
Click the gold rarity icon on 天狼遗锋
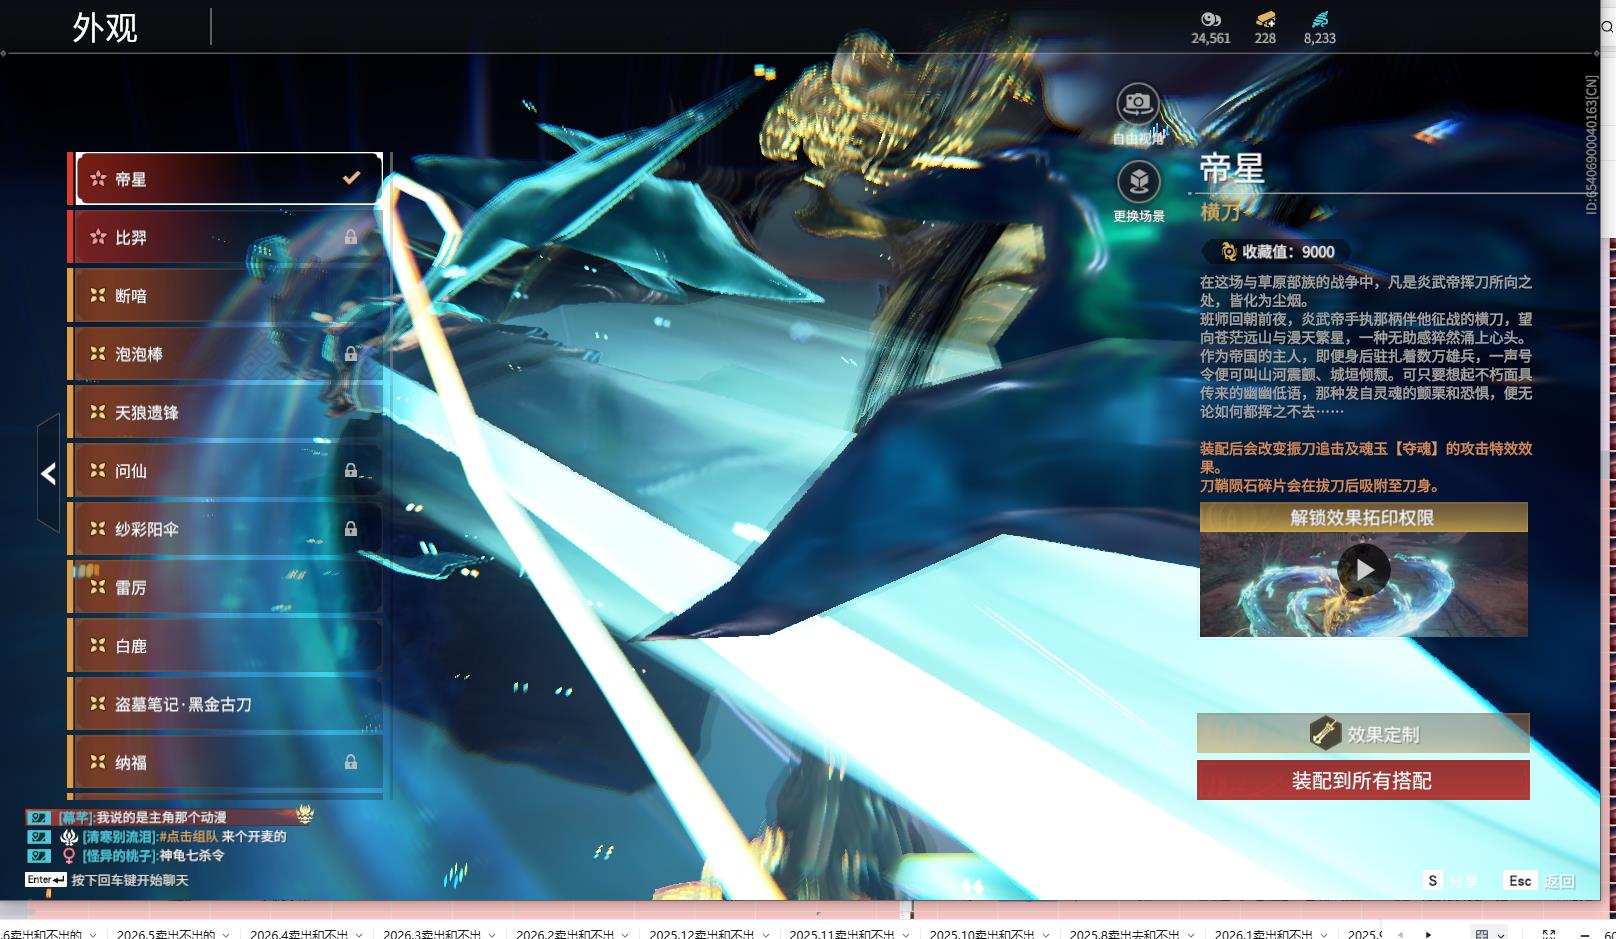[x=98, y=411]
